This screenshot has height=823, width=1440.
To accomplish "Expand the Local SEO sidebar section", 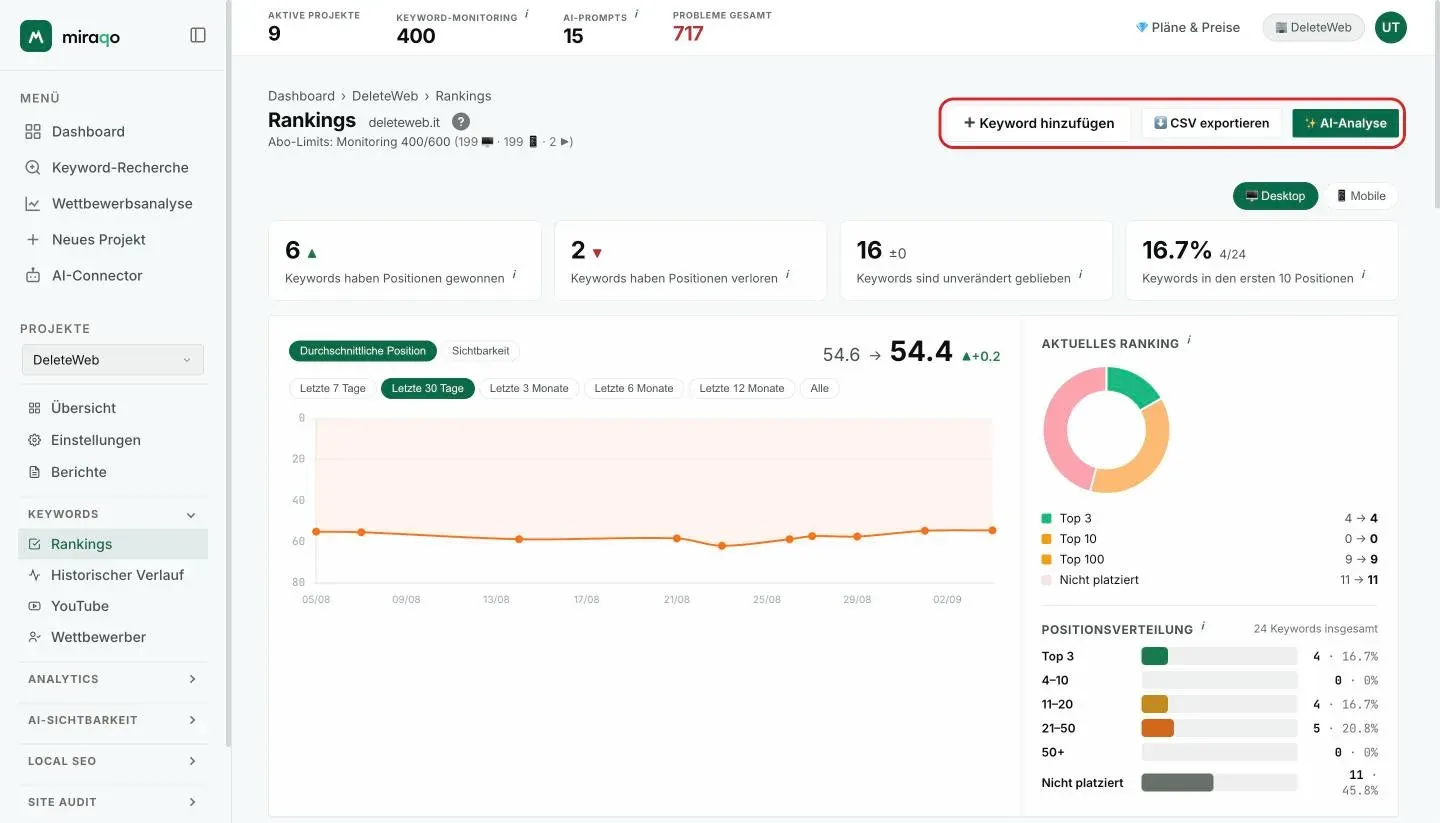I will click(x=192, y=761).
